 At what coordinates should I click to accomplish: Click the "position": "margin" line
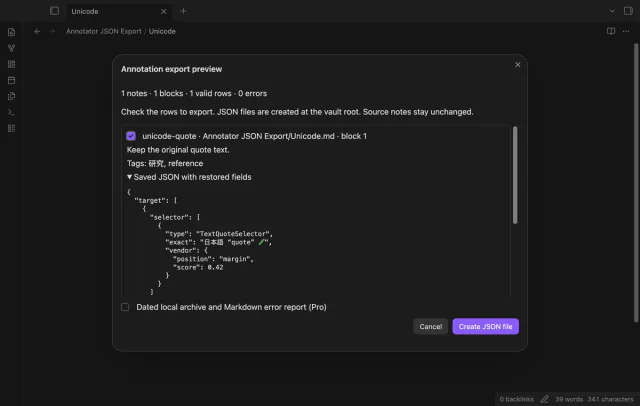click(x=213, y=259)
